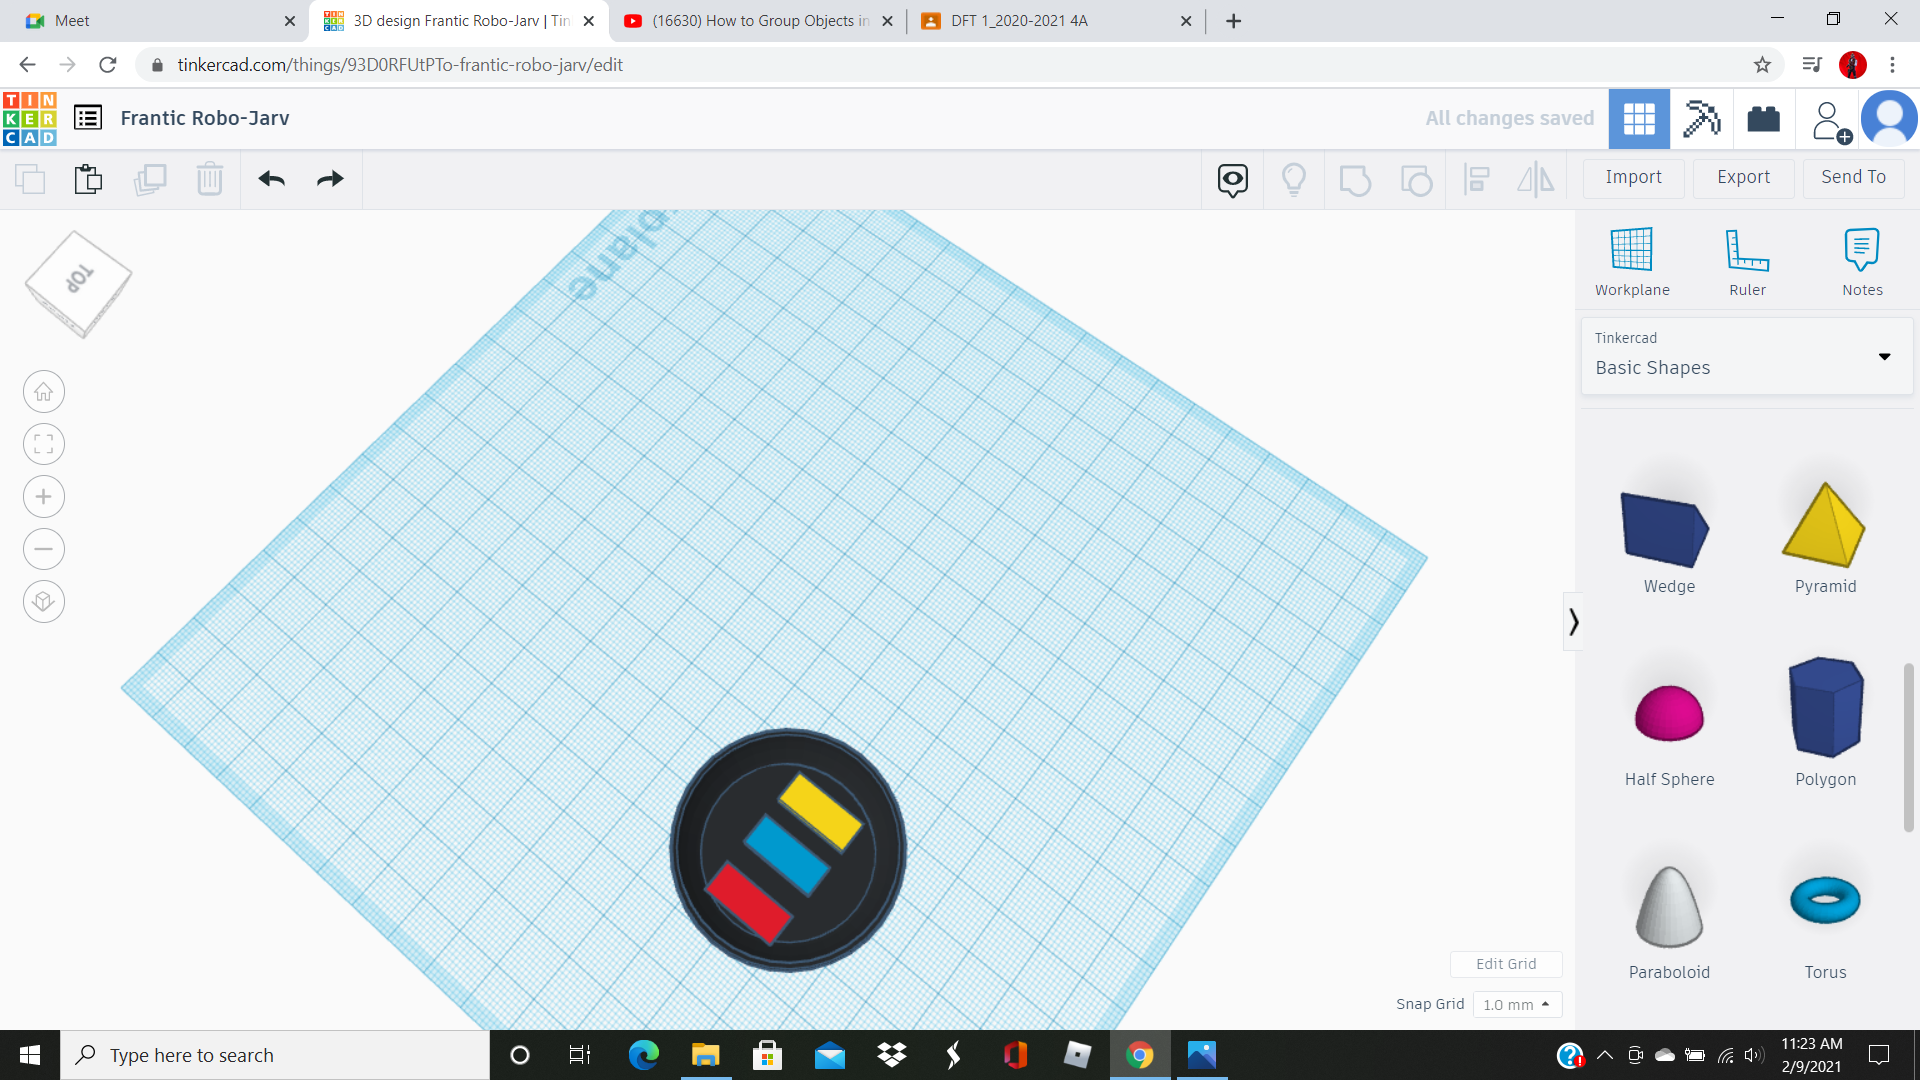Switch to Blocks editing with pickaxe icon
The height and width of the screenshot is (1080, 1920).
[1701, 118]
